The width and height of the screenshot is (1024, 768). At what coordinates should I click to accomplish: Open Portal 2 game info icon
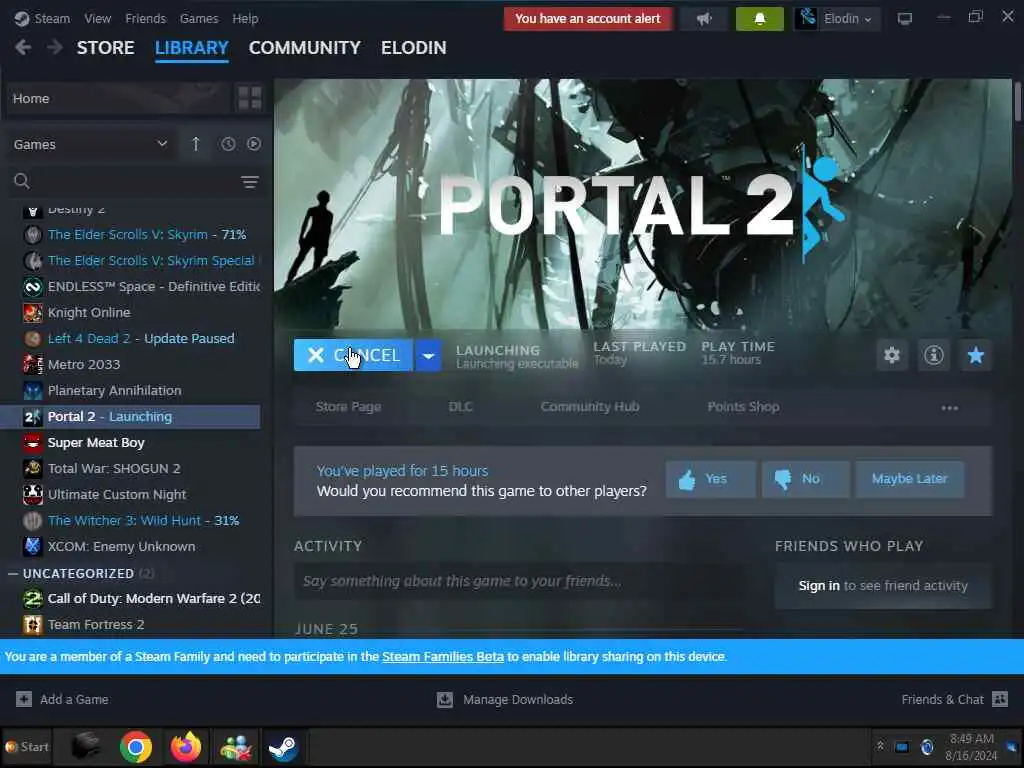[933, 355]
